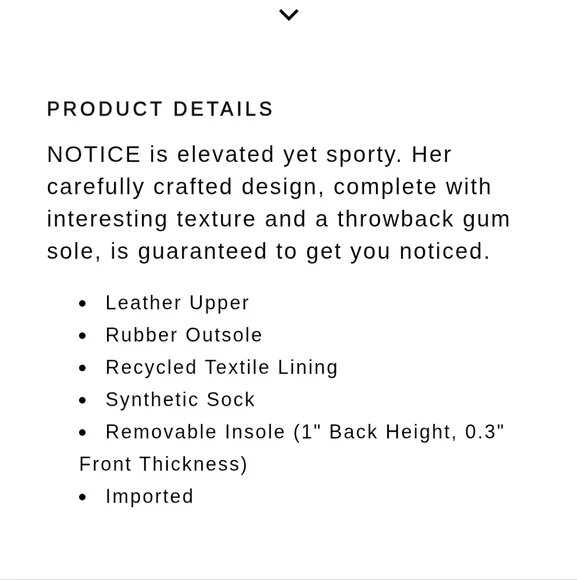The height and width of the screenshot is (580, 577).
Task: Click the bullet point beside Imported
Action: pyautogui.click(x=82, y=497)
